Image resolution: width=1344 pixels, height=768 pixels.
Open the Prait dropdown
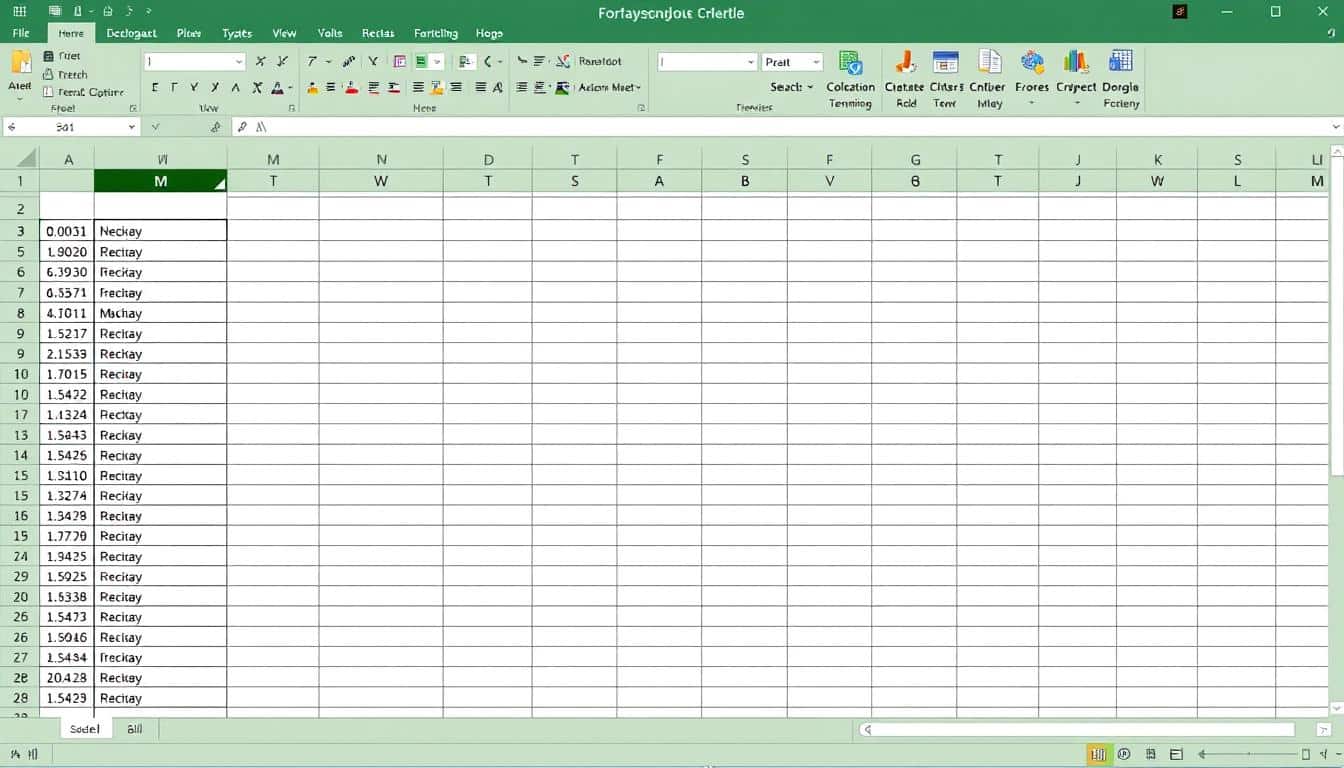(816, 62)
